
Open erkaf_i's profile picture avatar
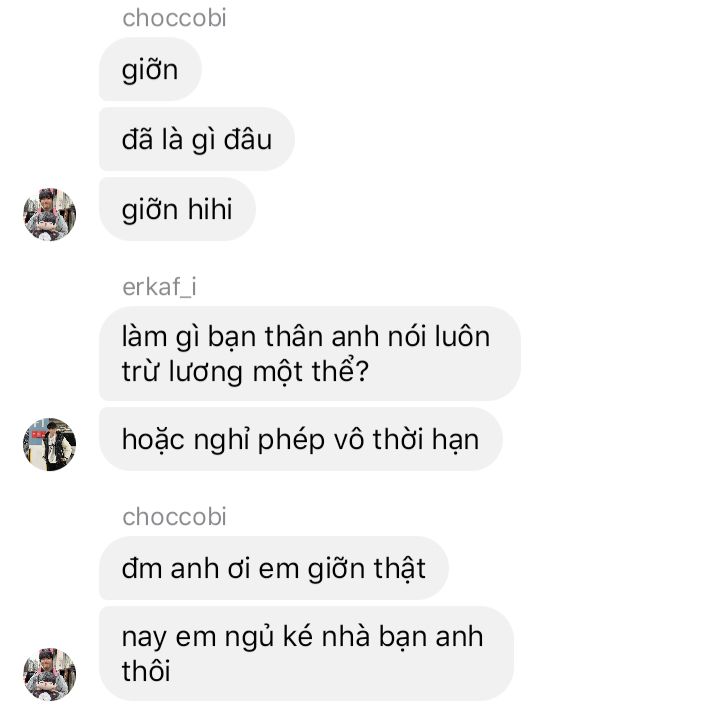coord(50,444)
